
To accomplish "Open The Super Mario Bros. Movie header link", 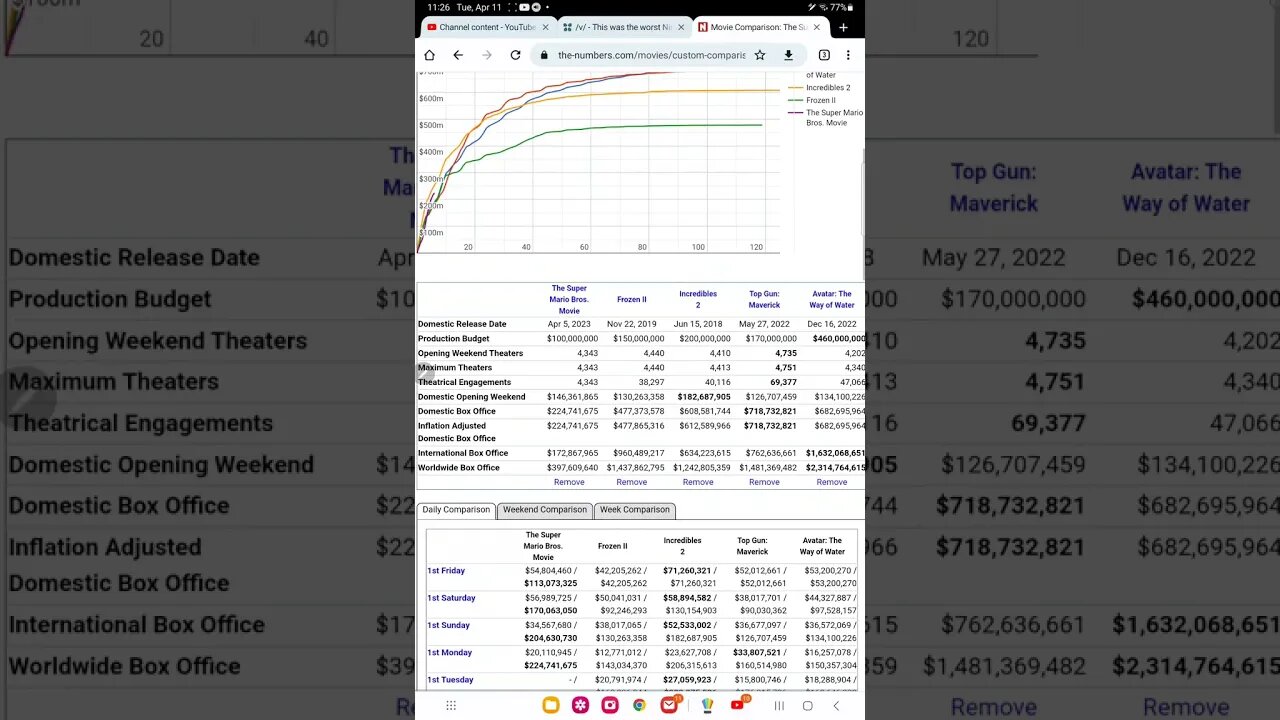I will [569, 299].
